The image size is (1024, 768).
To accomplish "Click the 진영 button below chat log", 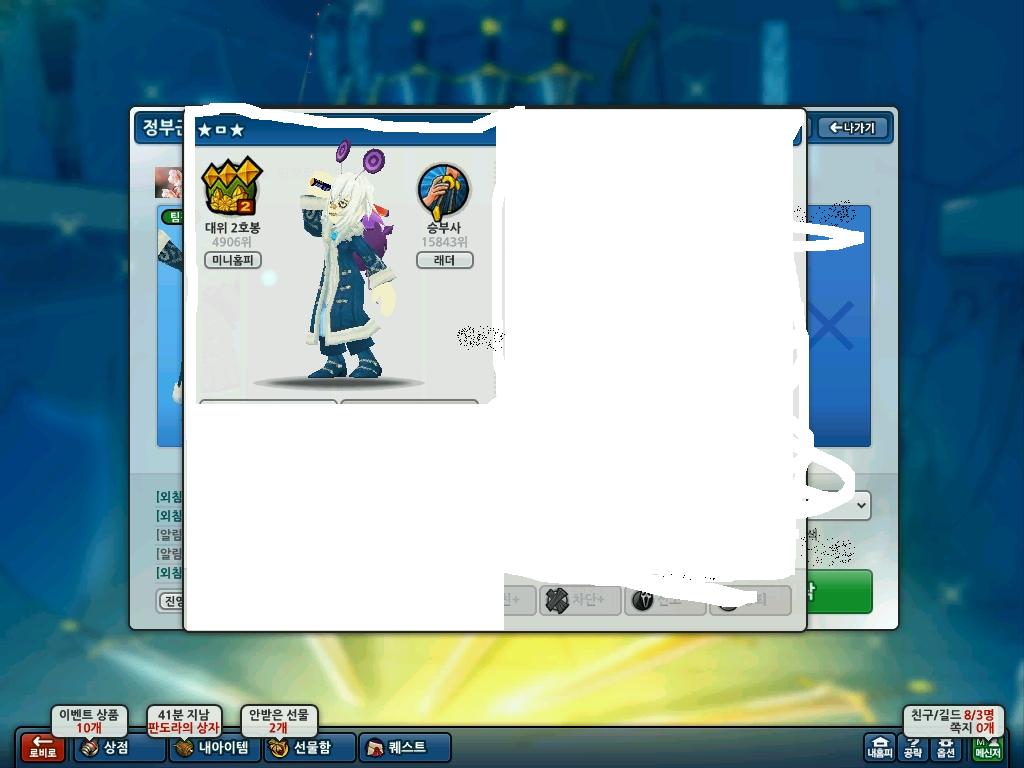I will coord(172,601).
